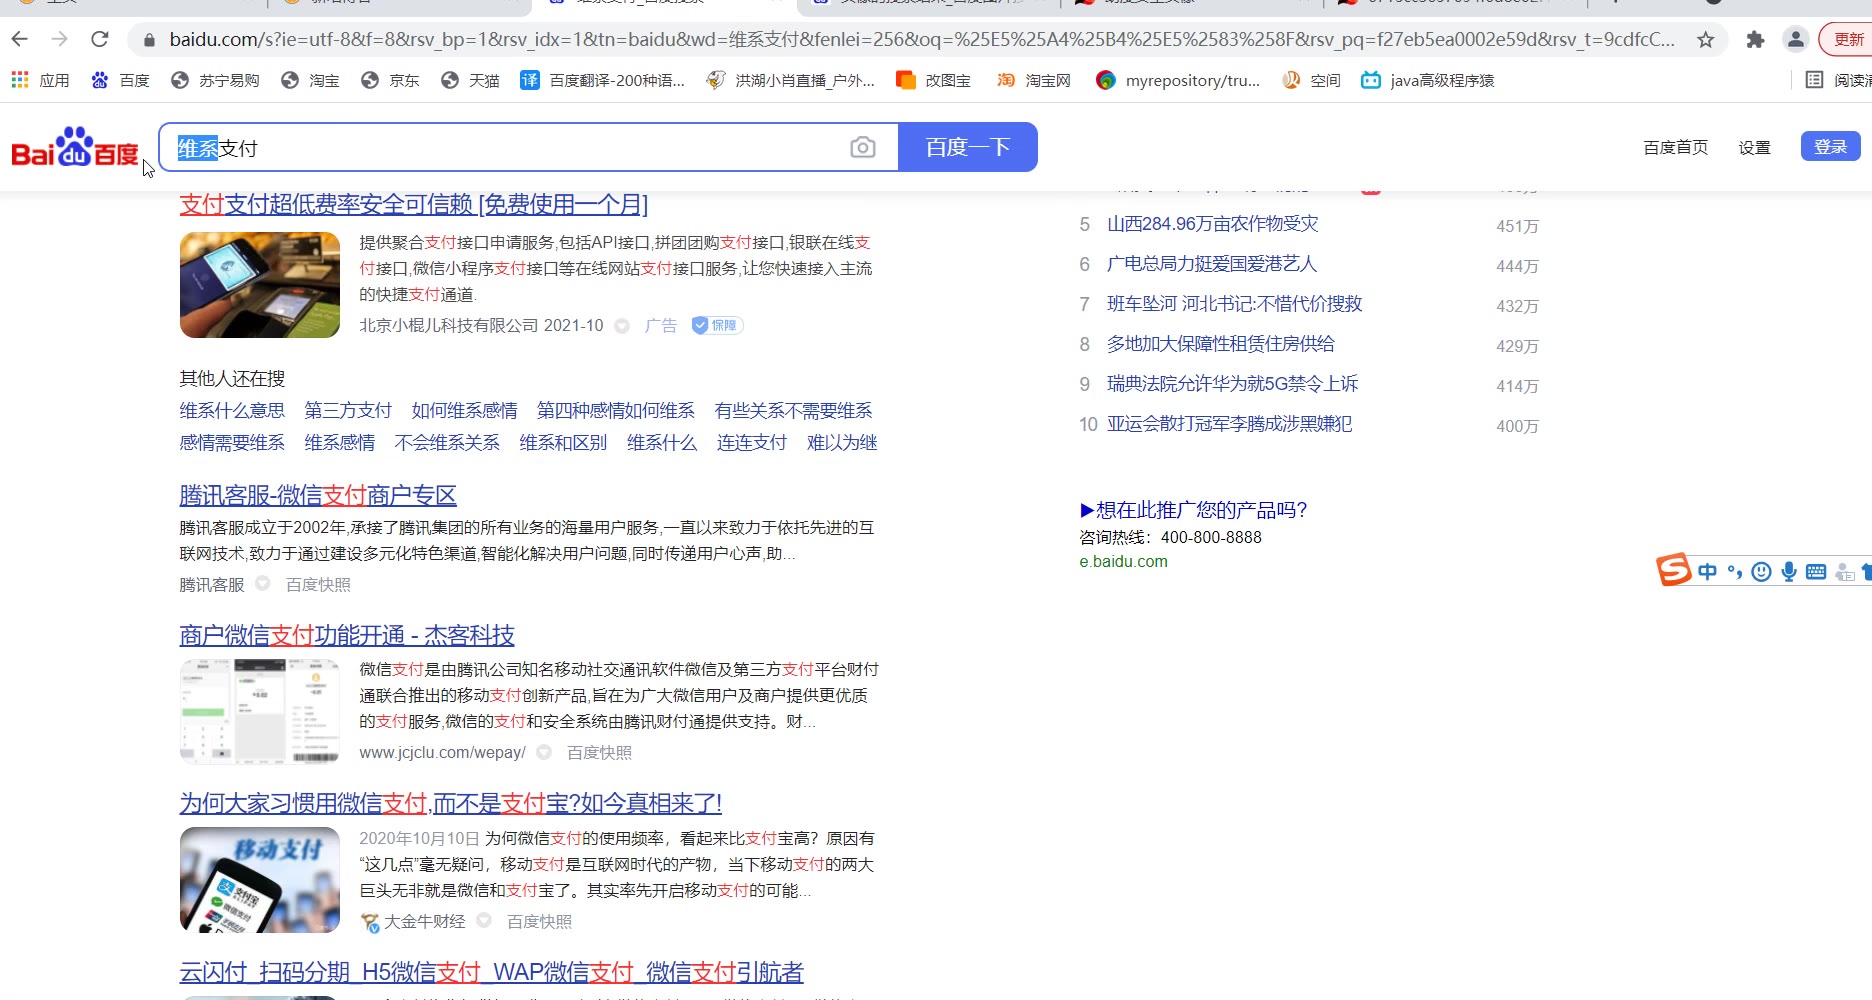This screenshot has width=1872, height=1000.
Task: Open 百度快照 for 腾讯客服 result
Action: tap(318, 585)
